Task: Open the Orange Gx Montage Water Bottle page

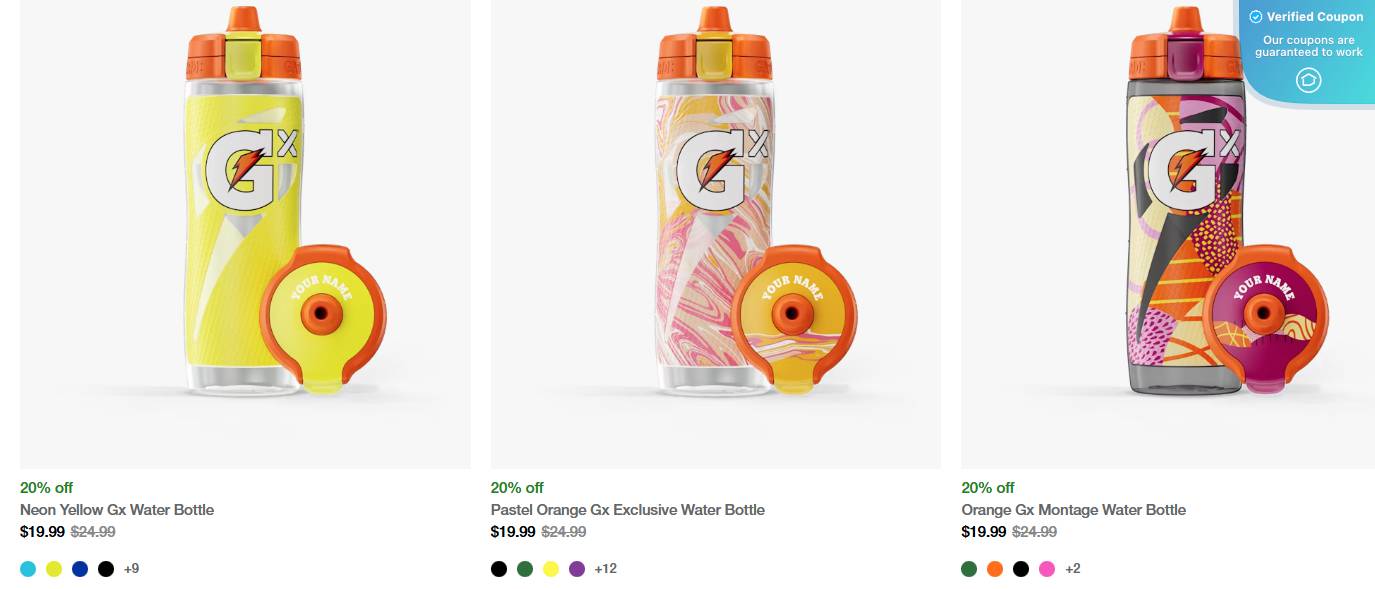Action: tap(1073, 510)
